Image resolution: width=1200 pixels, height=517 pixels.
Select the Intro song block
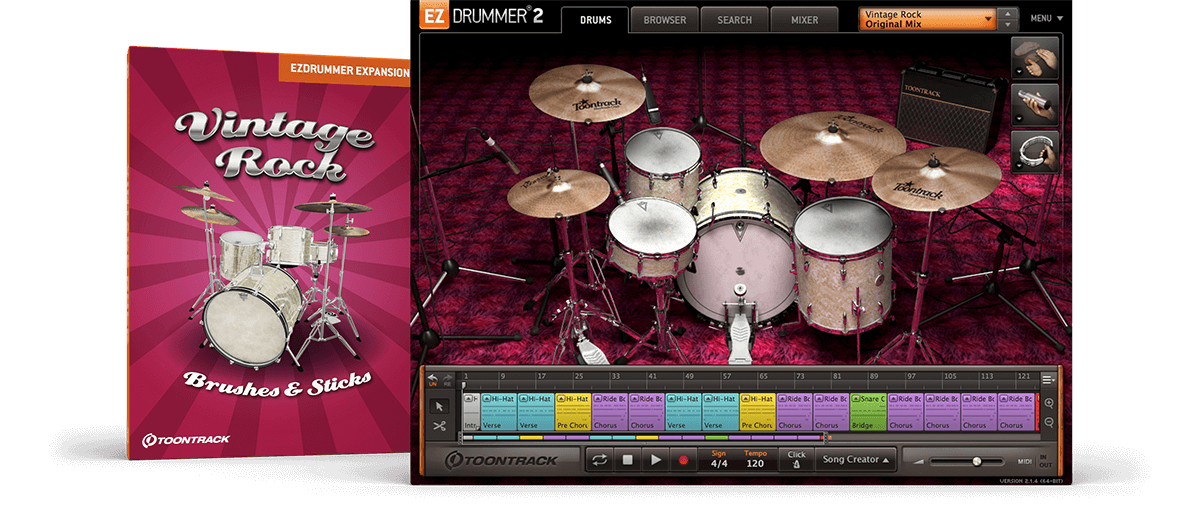(x=471, y=411)
